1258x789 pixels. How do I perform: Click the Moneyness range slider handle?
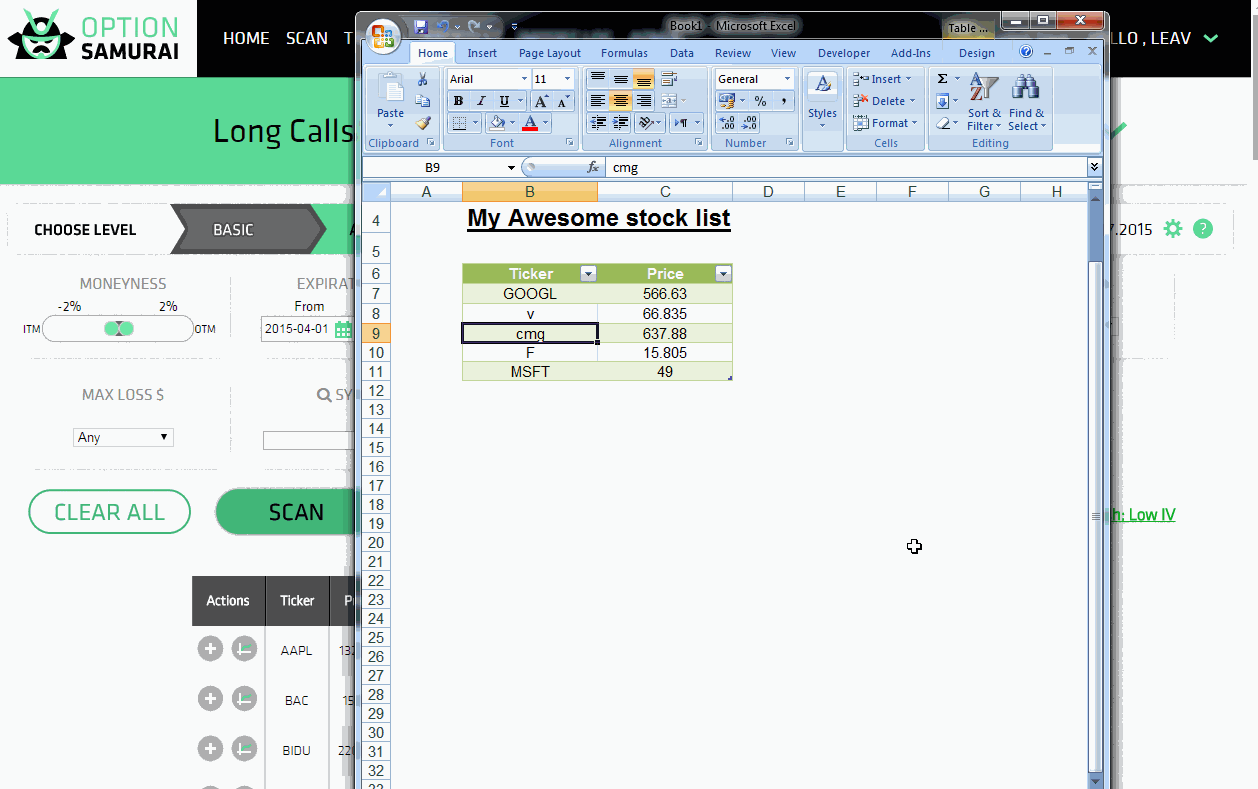119,329
